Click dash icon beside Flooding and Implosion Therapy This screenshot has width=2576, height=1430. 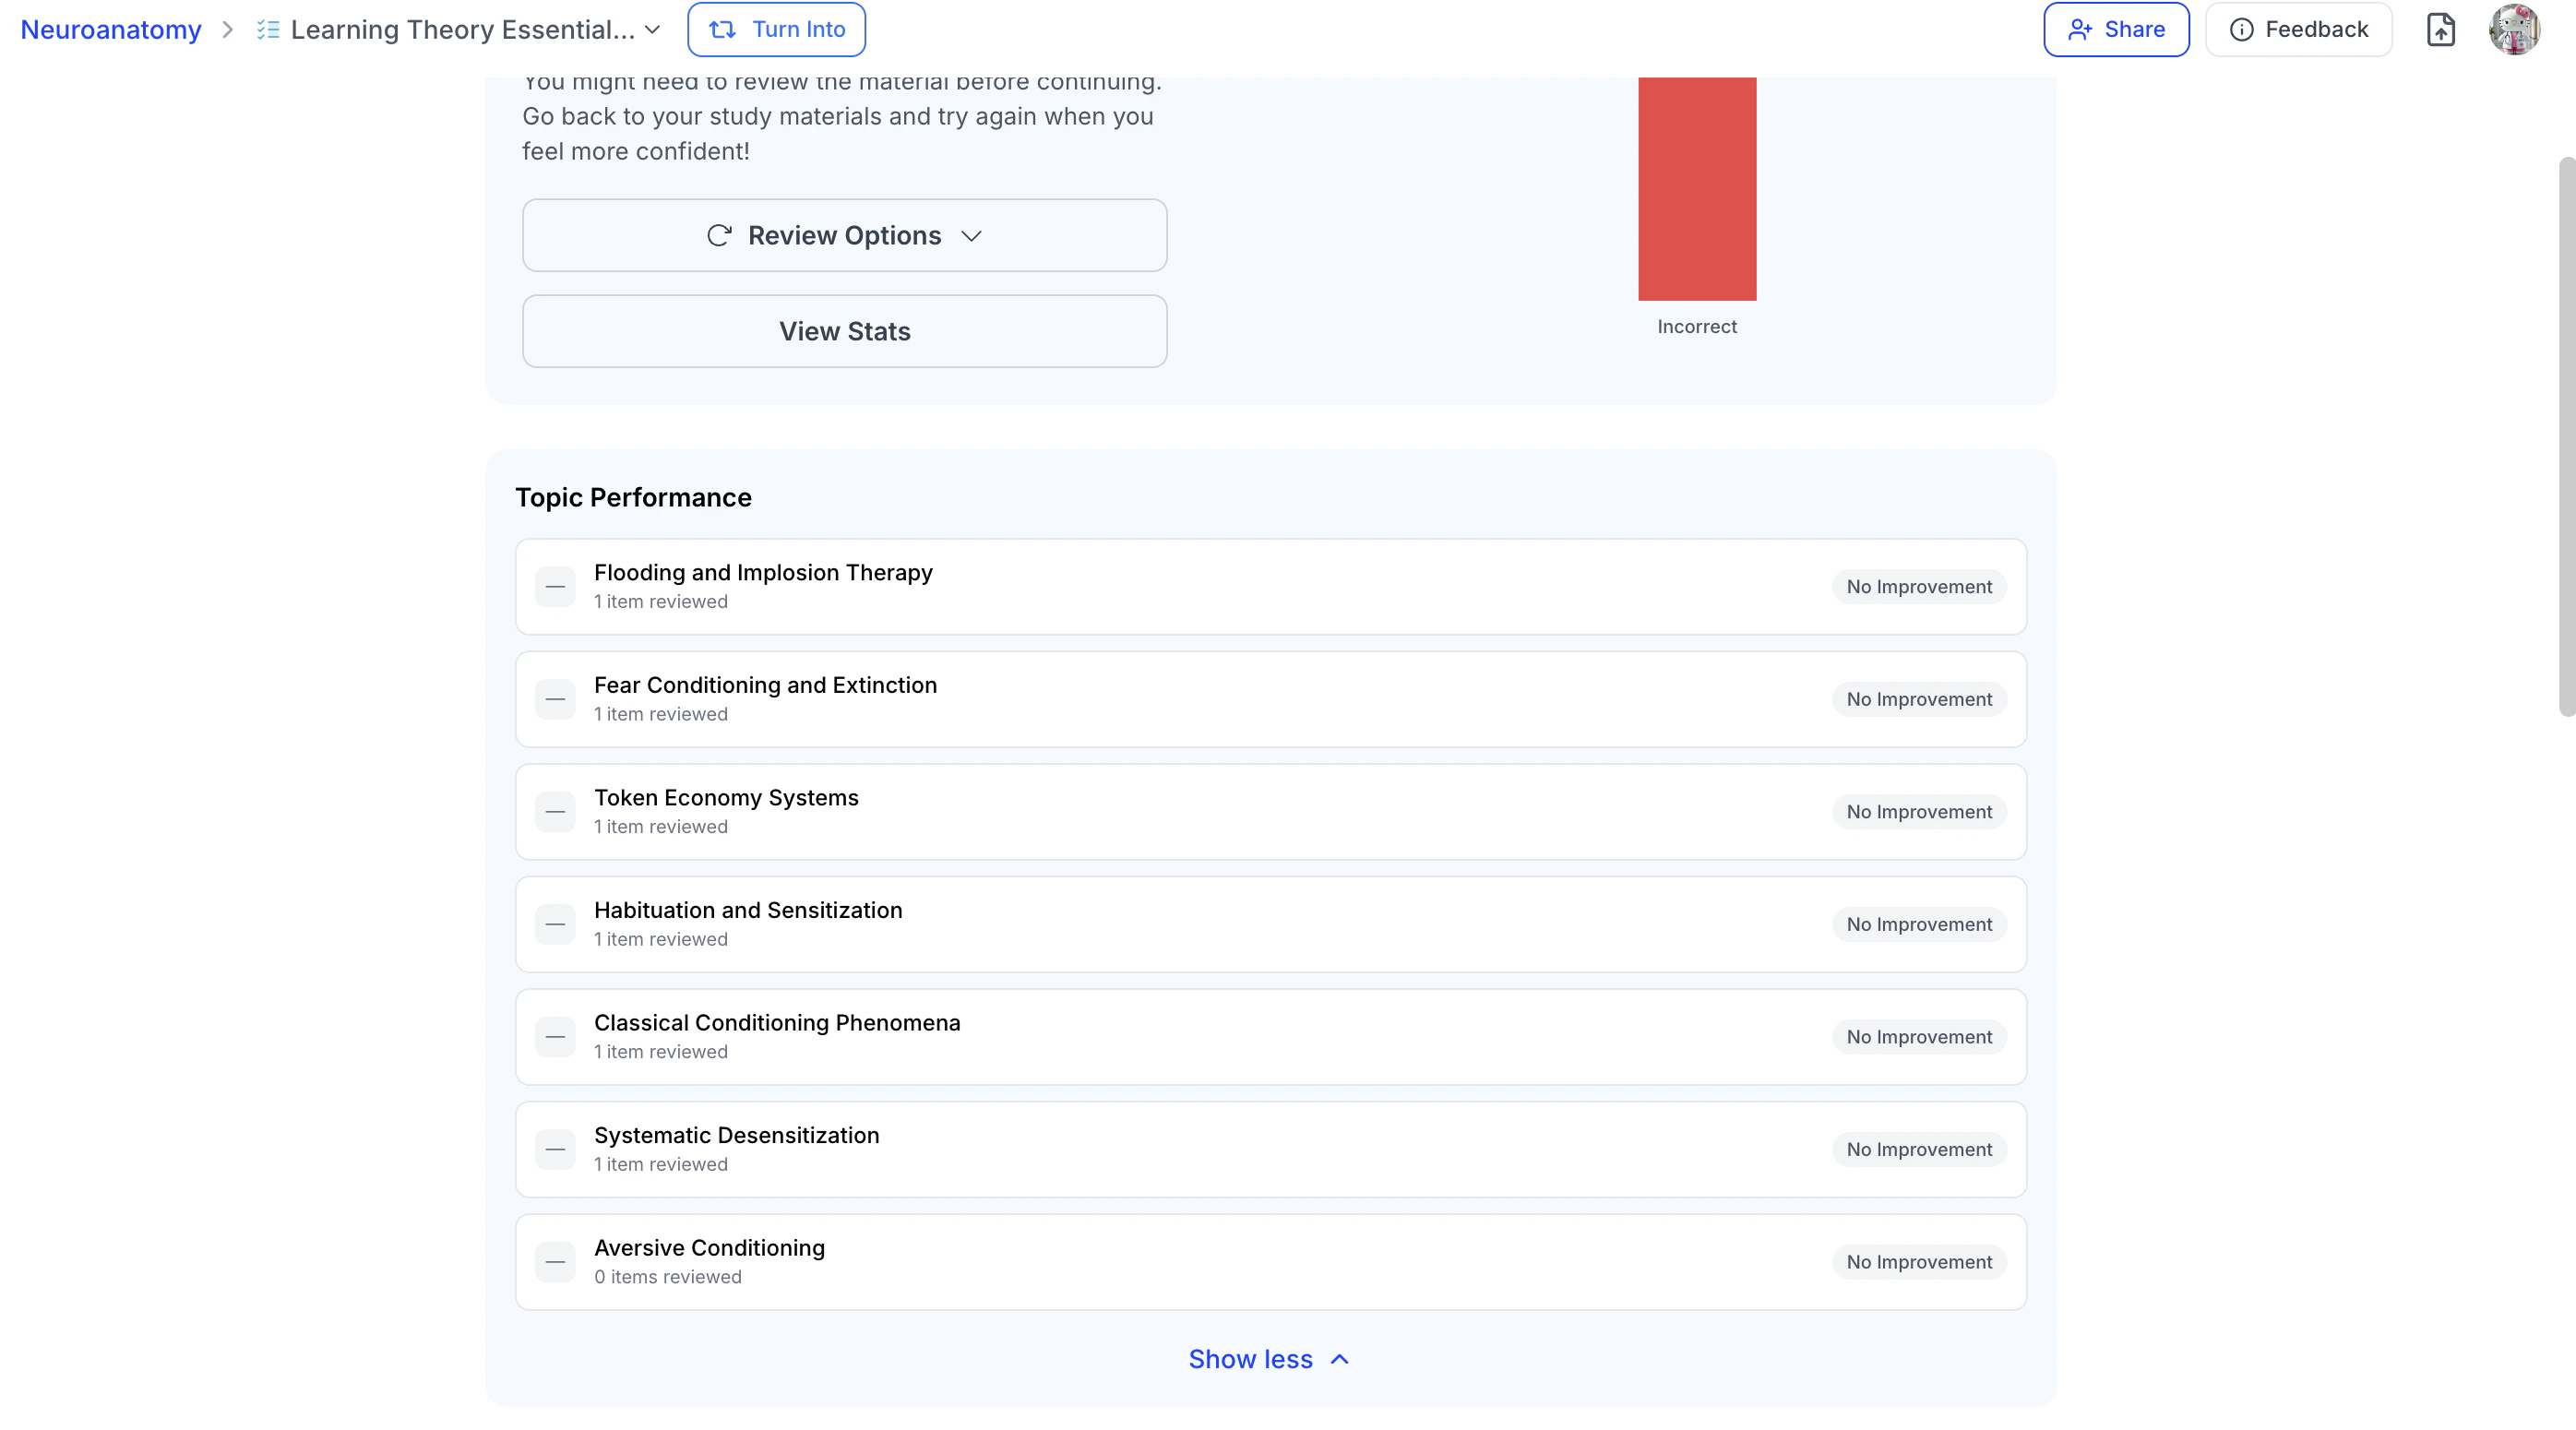point(555,587)
